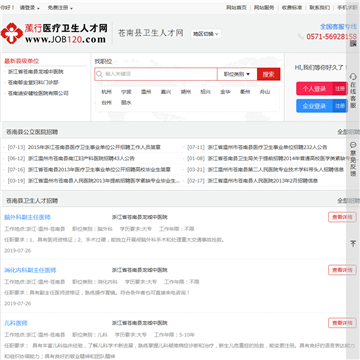Click 全国客服专线 link
Viewport: 360px width, 360px height.
[x=338, y=26]
